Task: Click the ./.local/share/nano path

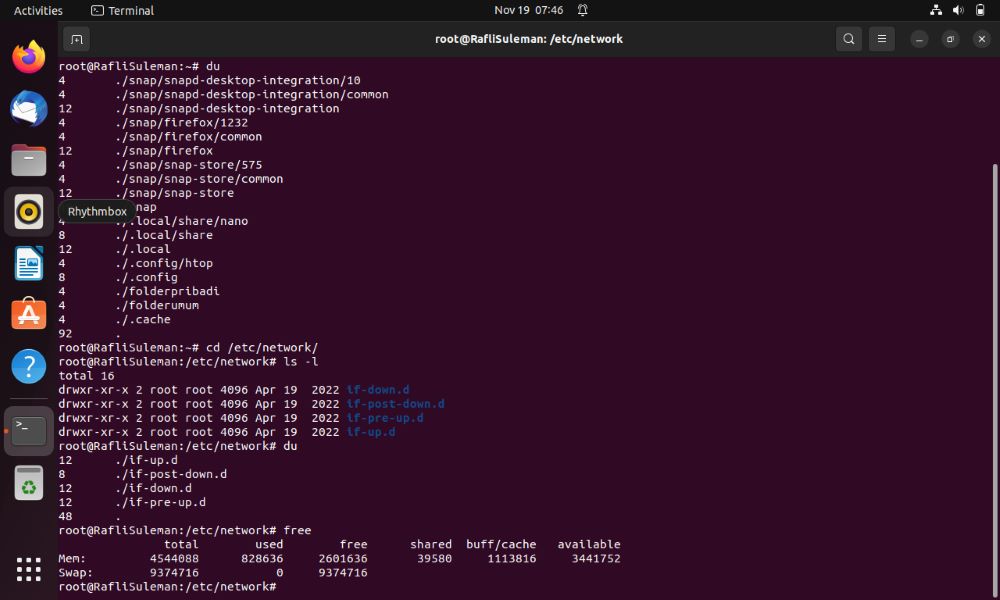Action: point(182,221)
